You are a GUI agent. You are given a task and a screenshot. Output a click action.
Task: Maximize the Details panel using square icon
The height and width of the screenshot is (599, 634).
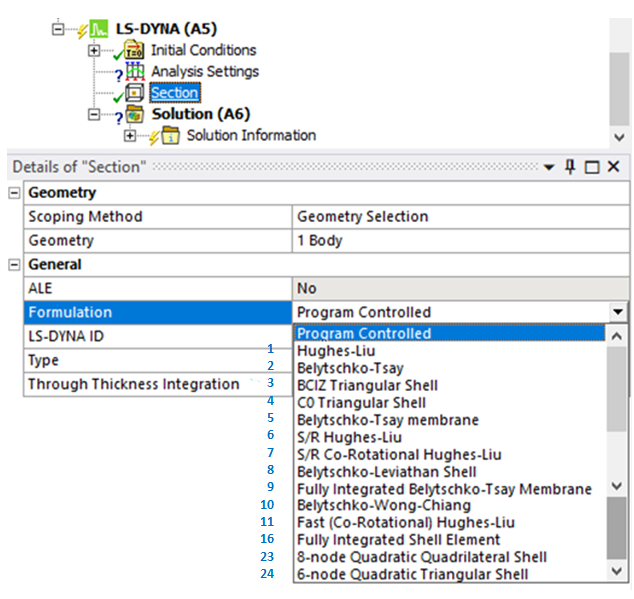(591, 167)
